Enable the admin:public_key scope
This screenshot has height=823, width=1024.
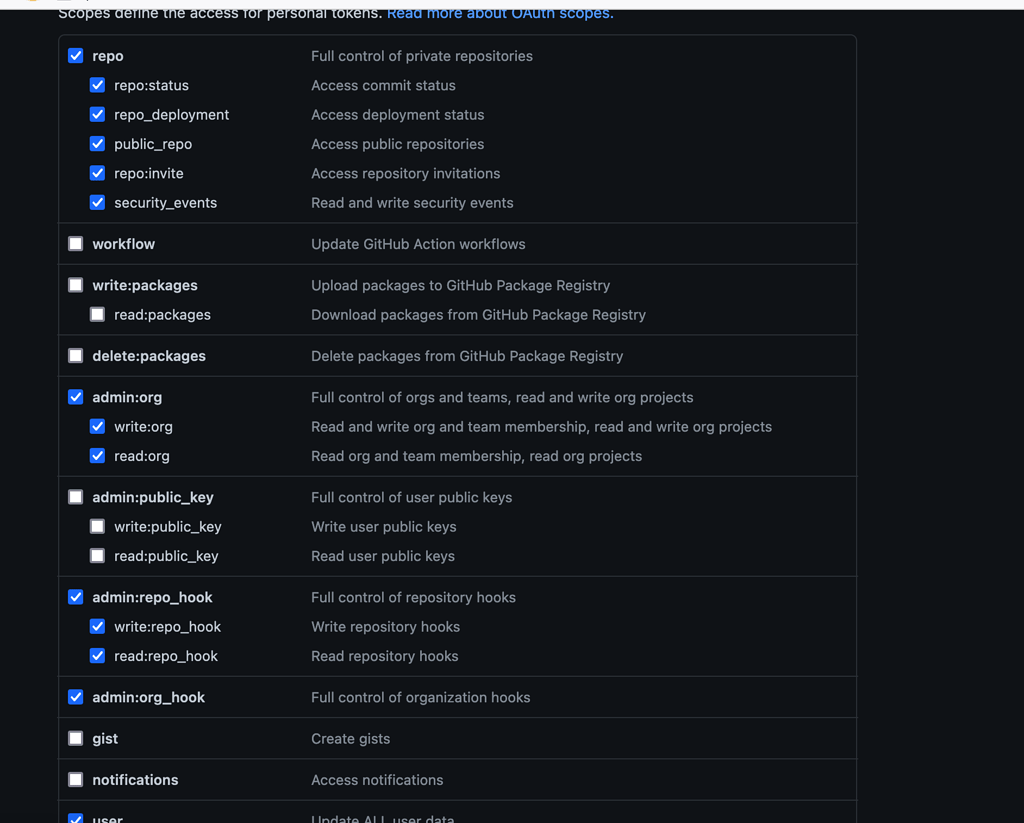[x=75, y=496]
